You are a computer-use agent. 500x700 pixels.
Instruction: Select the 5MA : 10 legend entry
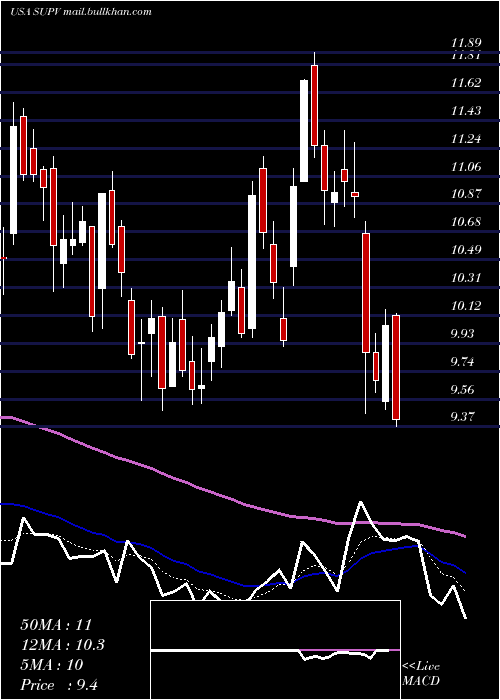52,665
